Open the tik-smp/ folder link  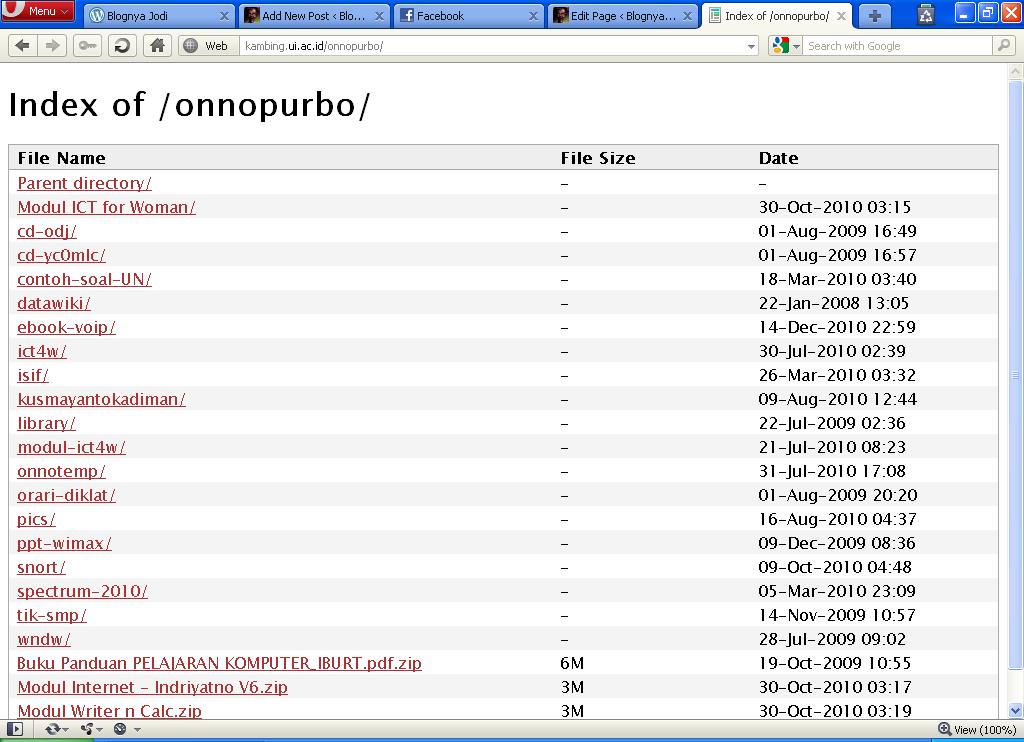pos(52,616)
